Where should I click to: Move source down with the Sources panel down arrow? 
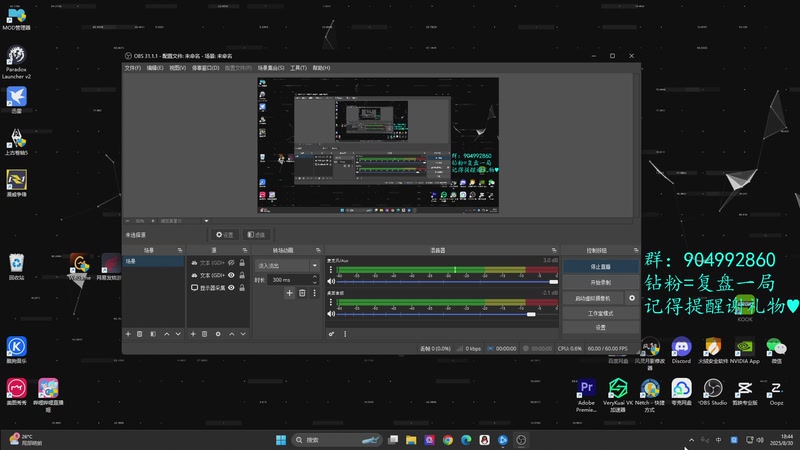point(243,334)
